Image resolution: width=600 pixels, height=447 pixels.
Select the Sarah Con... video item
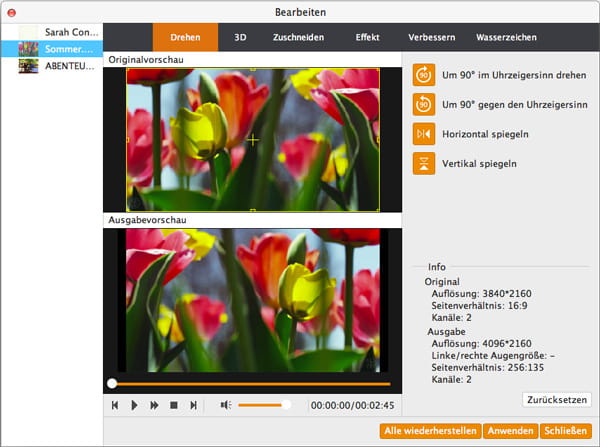pos(52,32)
